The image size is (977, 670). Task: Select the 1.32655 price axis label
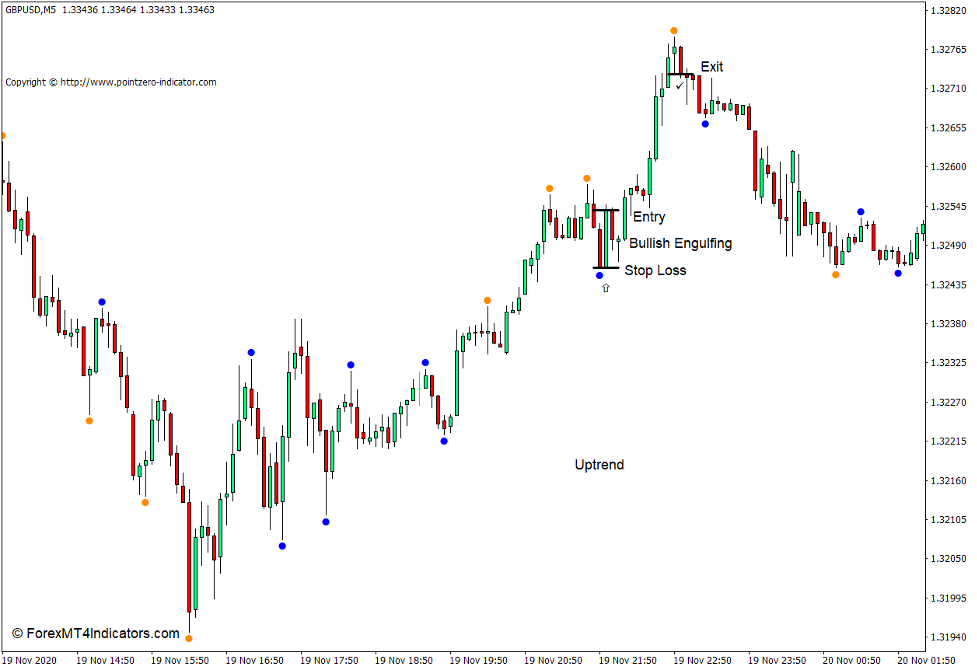coord(948,128)
